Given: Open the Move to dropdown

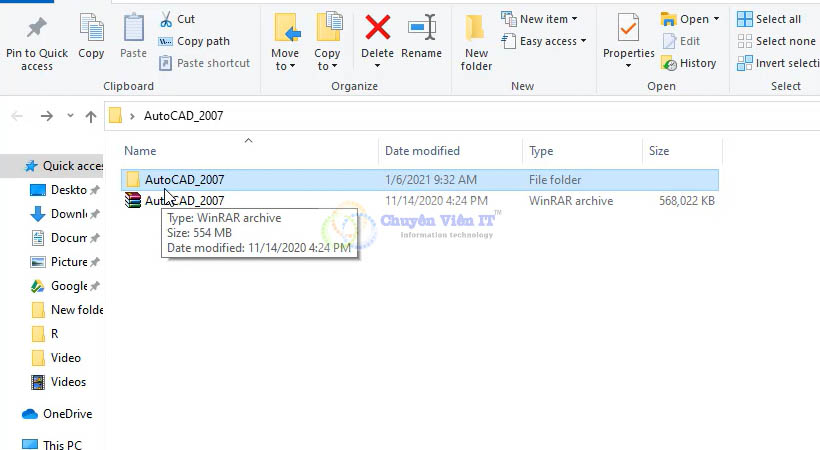Looking at the screenshot, I should click(x=285, y=60).
